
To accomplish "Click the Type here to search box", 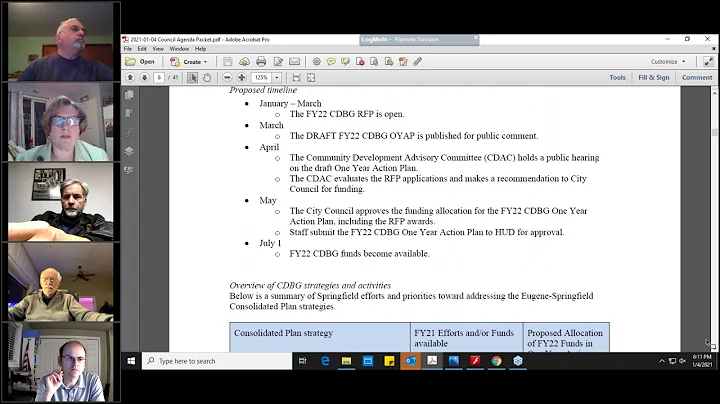I will click(217, 361).
